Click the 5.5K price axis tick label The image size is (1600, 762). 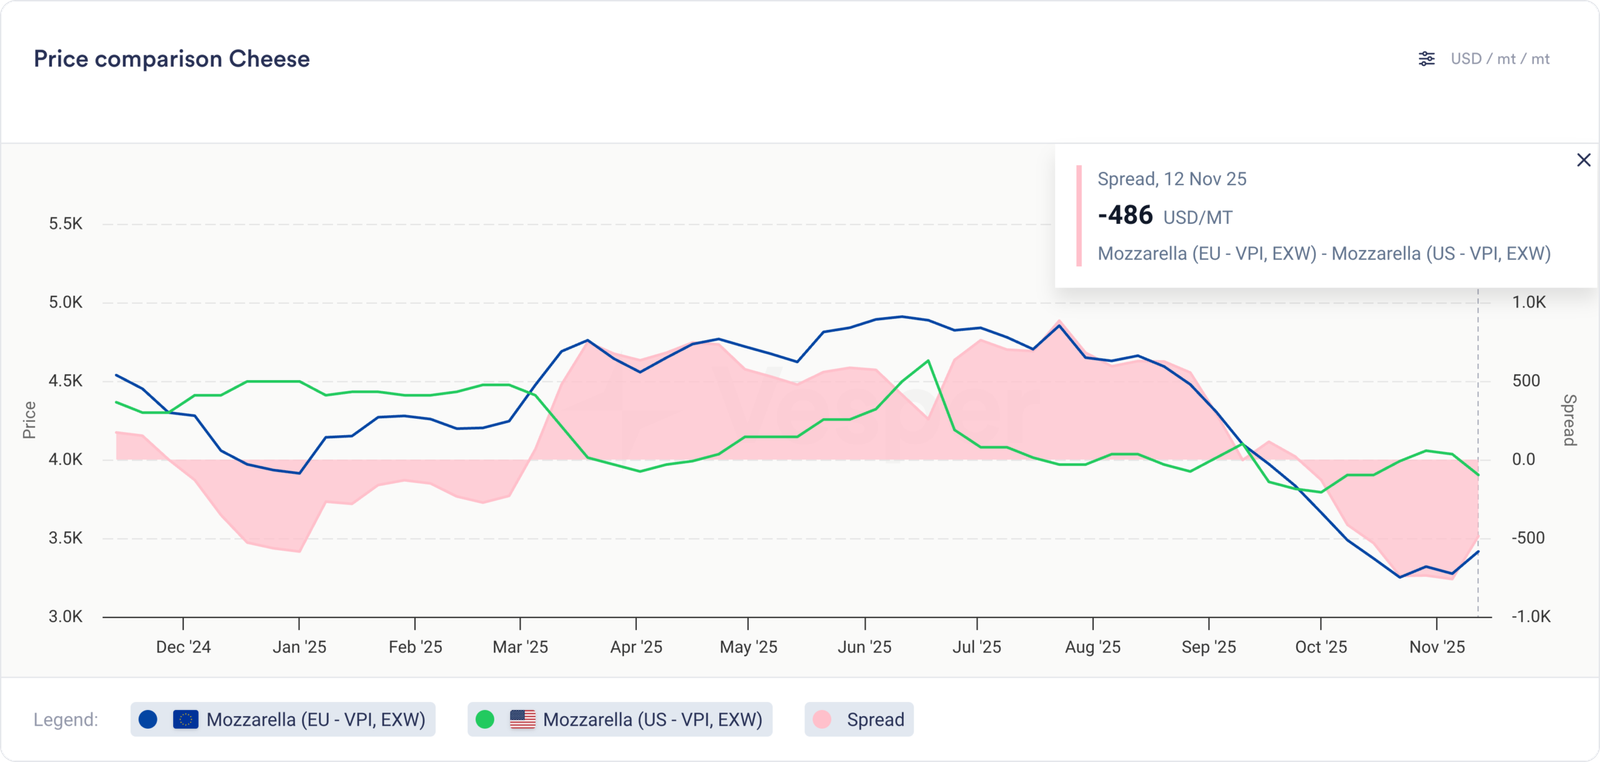click(x=66, y=224)
